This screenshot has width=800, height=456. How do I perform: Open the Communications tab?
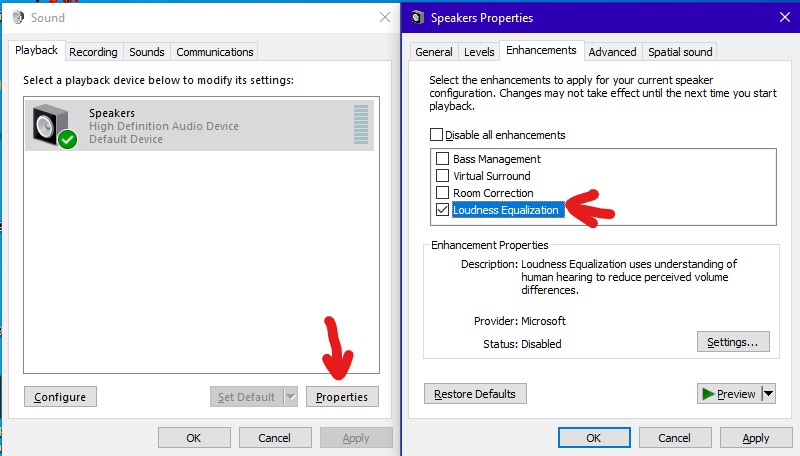point(215,52)
